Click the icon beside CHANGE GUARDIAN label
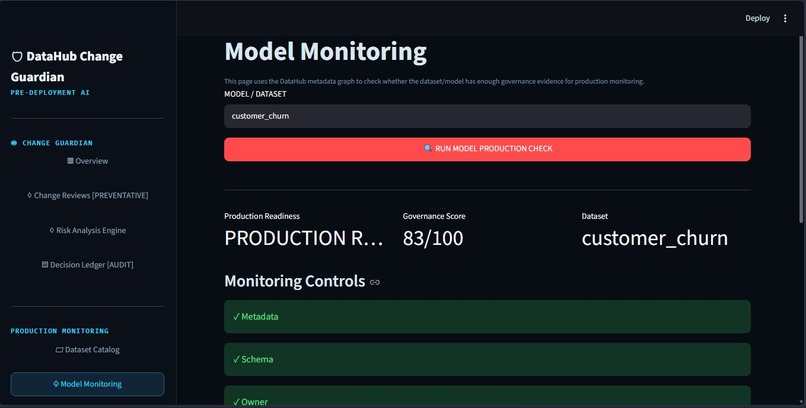This screenshot has width=806, height=408. coord(14,143)
